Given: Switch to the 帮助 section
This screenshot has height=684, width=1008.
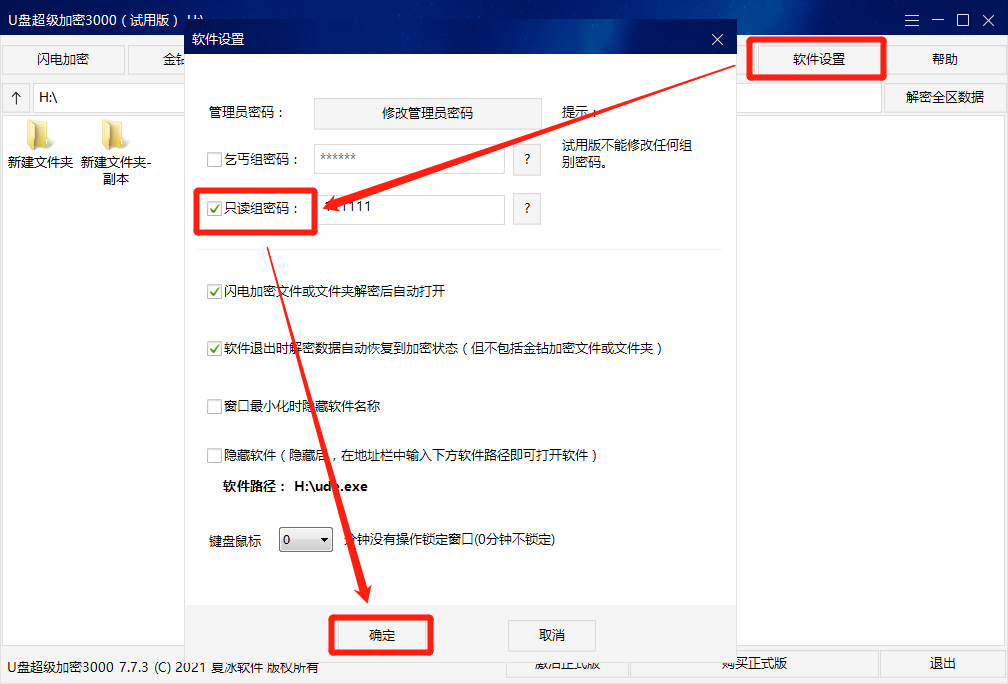Looking at the screenshot, I should pos(943,59).
